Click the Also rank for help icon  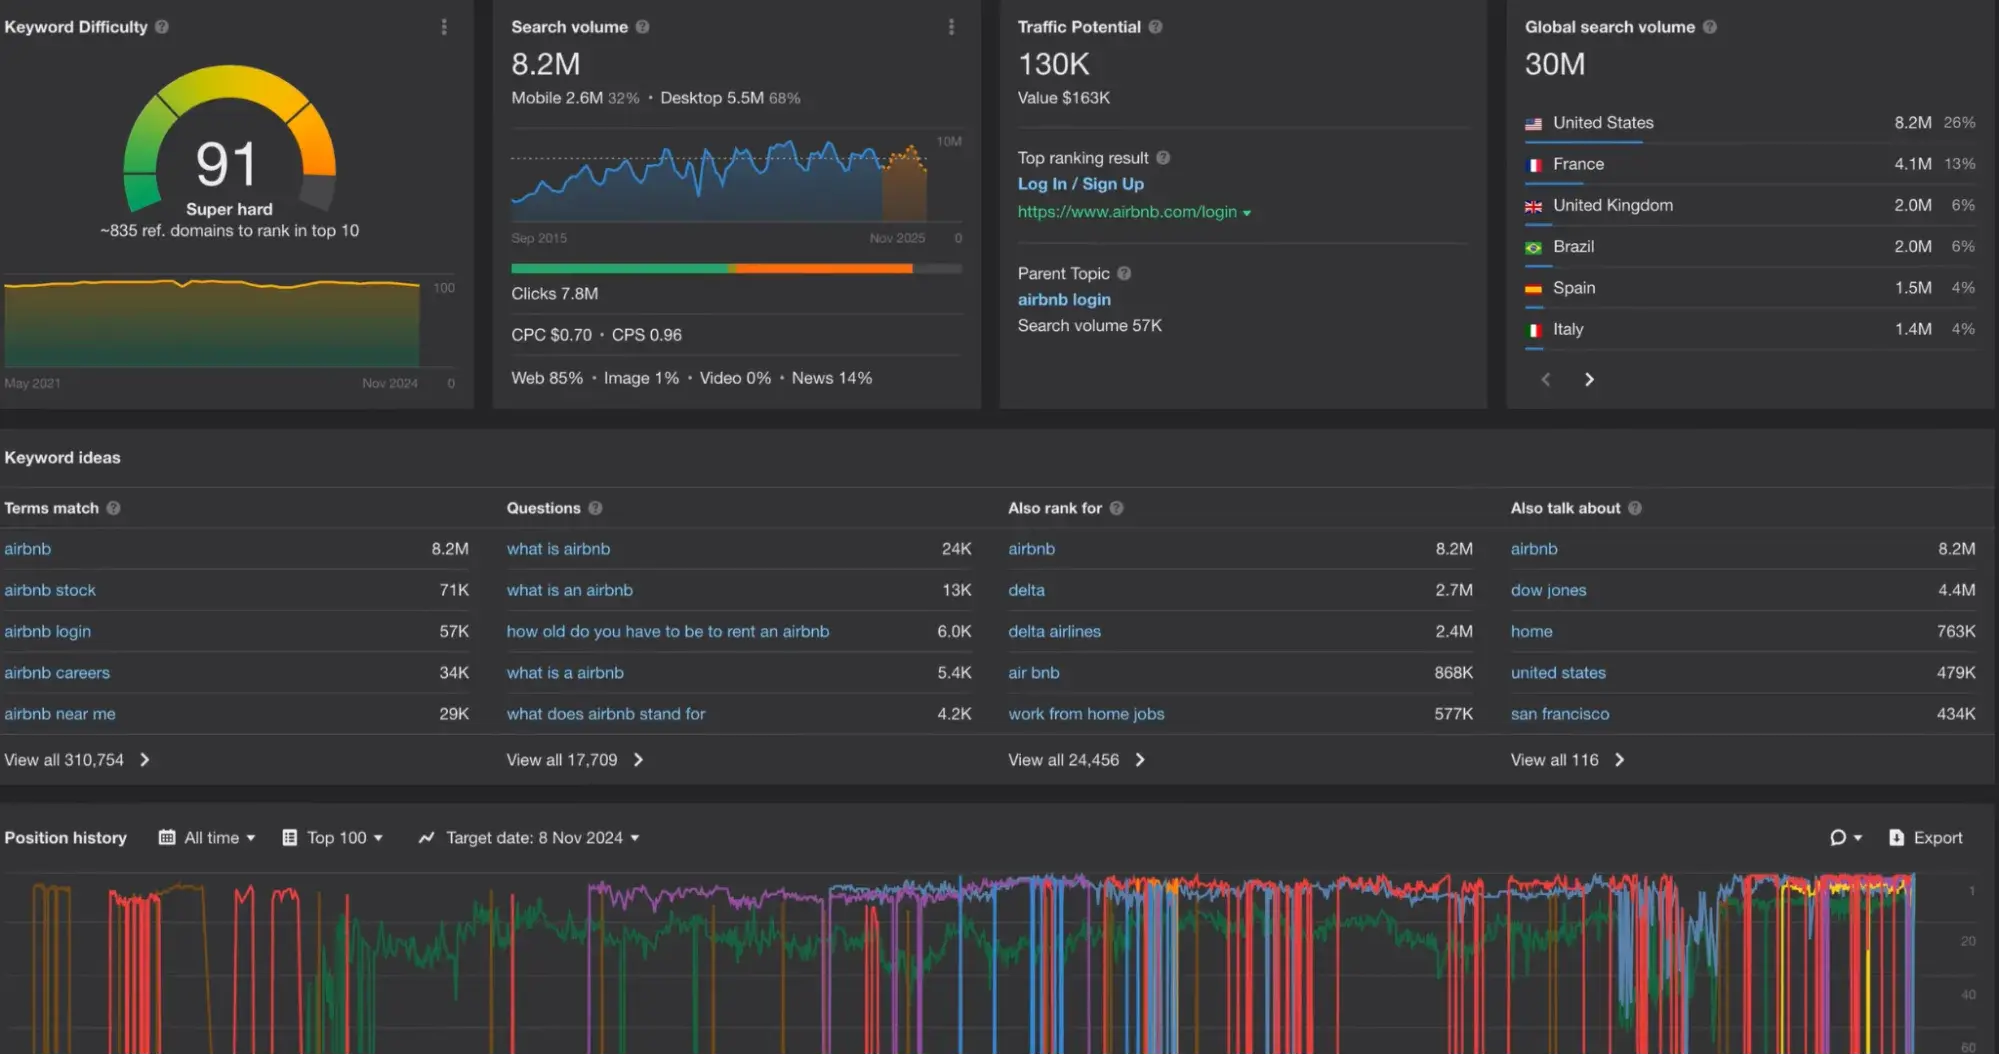1117,508
